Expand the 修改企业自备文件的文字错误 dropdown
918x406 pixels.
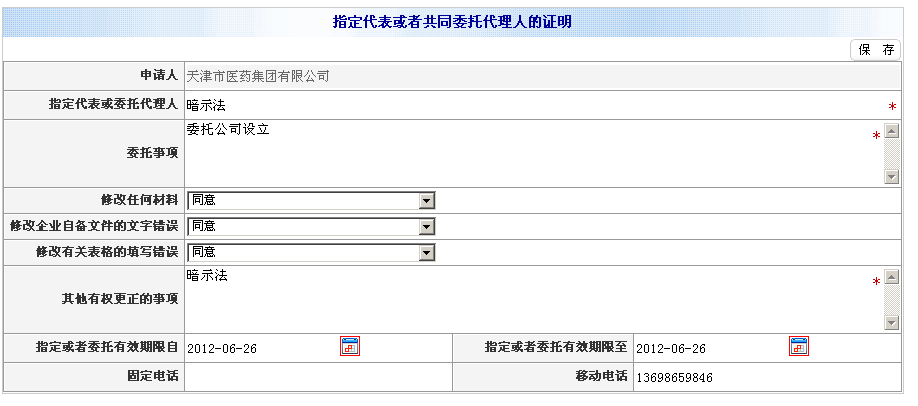[x=427, y=226]
